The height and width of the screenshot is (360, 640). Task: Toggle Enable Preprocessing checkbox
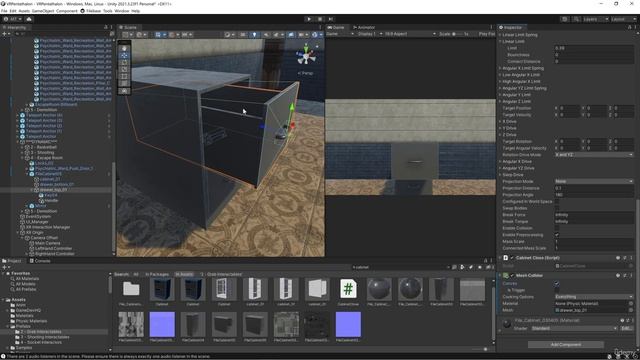(x=557, y=235)
